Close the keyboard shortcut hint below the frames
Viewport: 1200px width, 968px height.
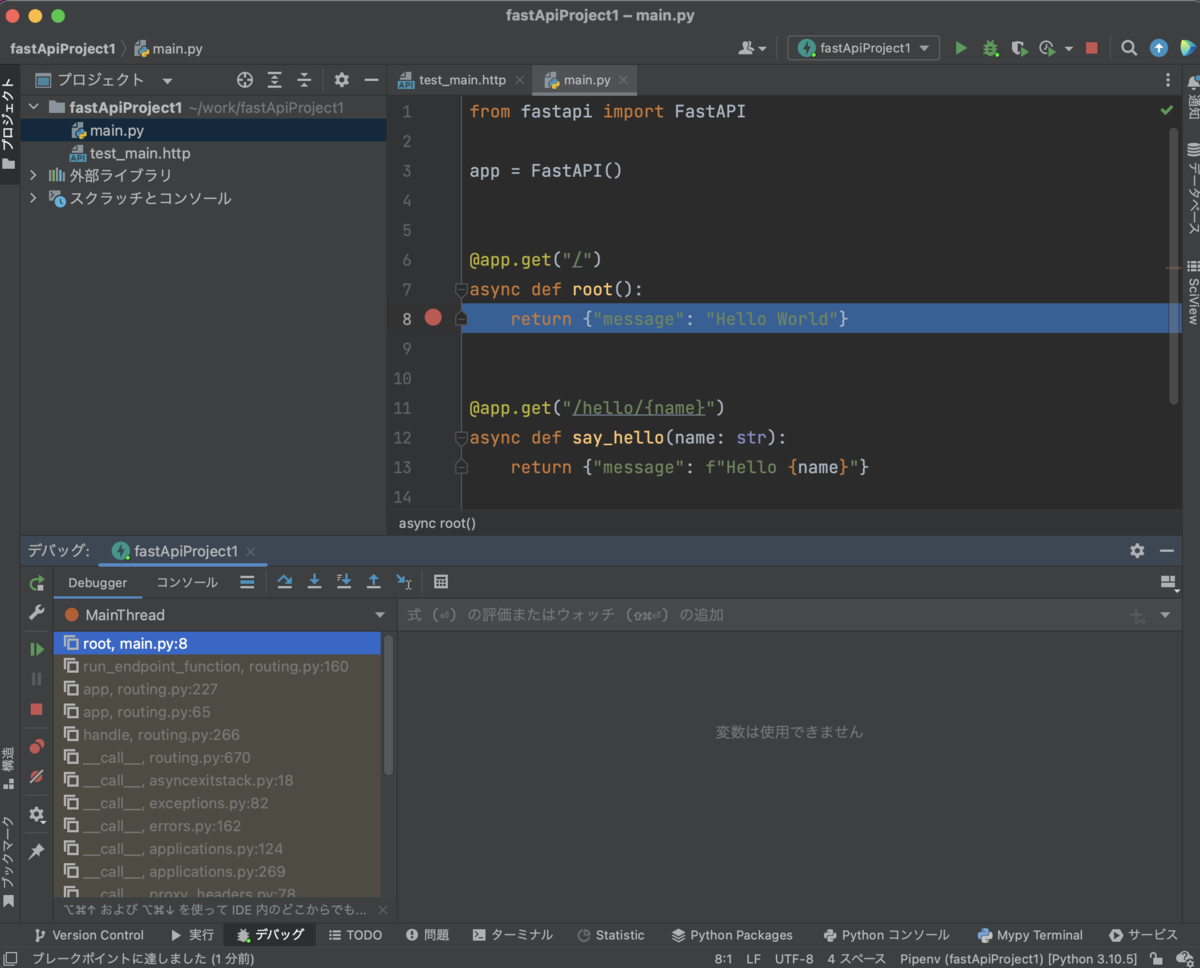coord(381,911)
